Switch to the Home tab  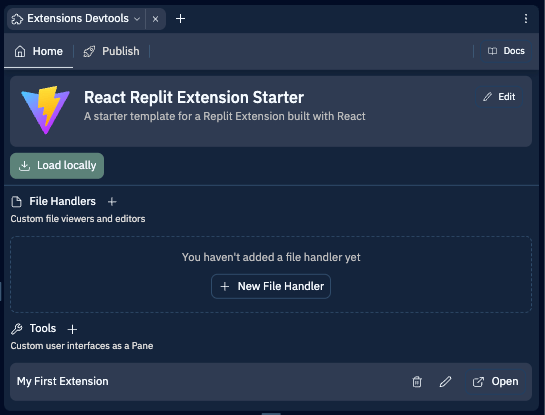(x=39, y=51)
